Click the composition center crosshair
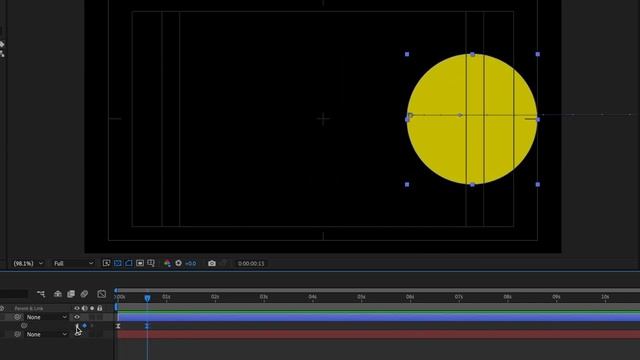Viewport: 640px width, 360px height. click(323, 119)
